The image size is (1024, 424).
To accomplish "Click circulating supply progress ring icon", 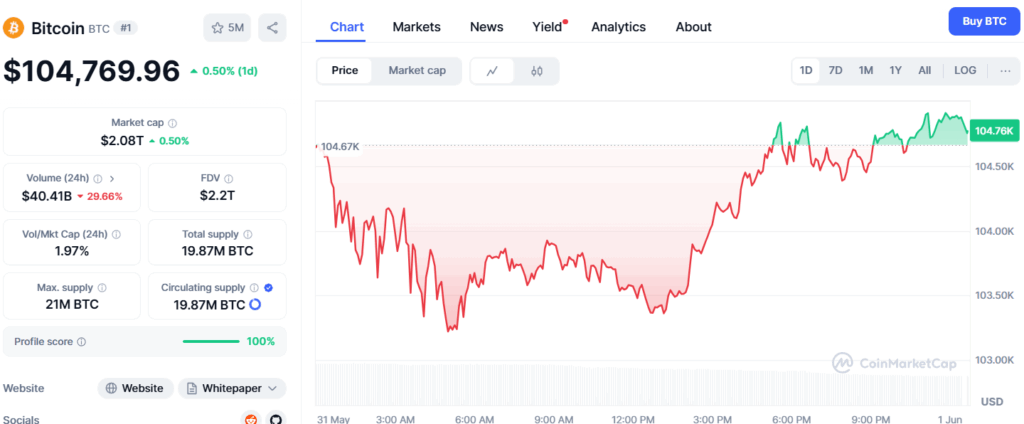I will point(255,304).
